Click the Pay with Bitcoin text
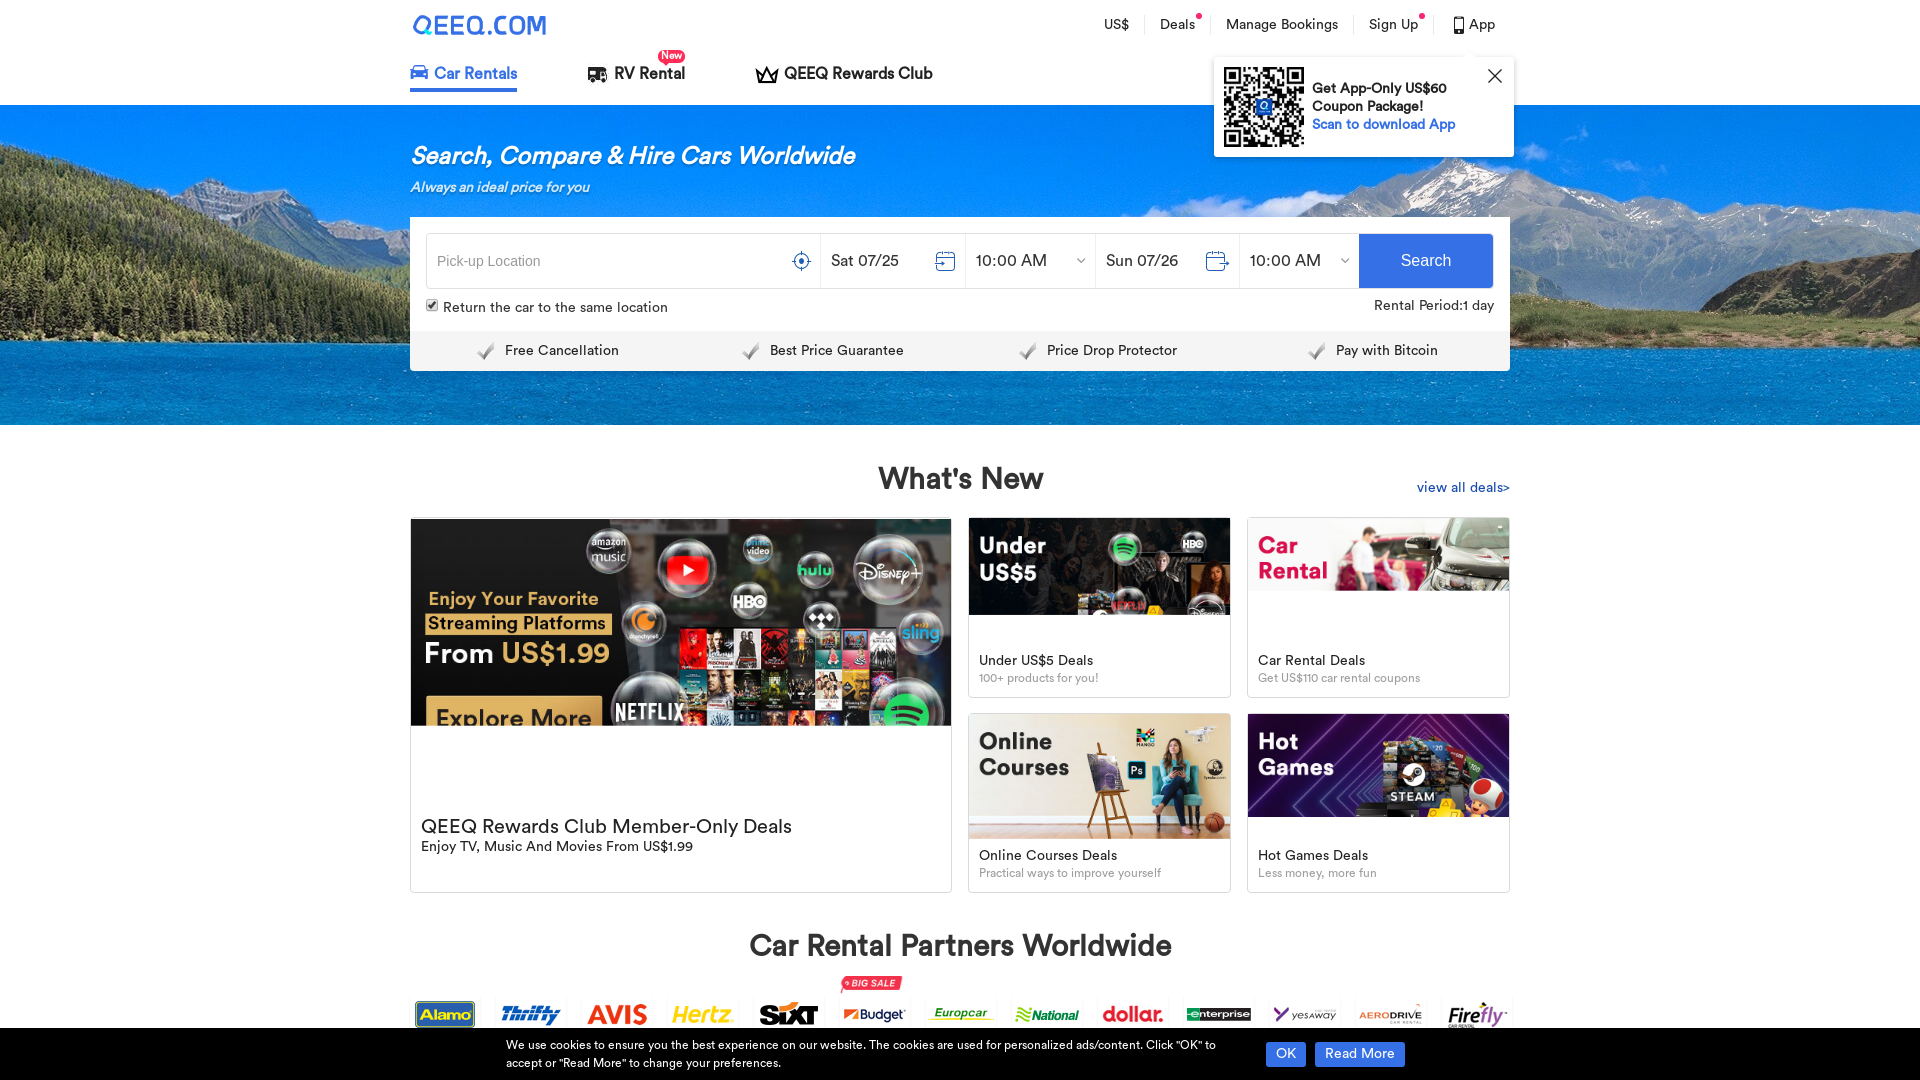Viewport: 1920px width, 1080px height. [1387, 351]
